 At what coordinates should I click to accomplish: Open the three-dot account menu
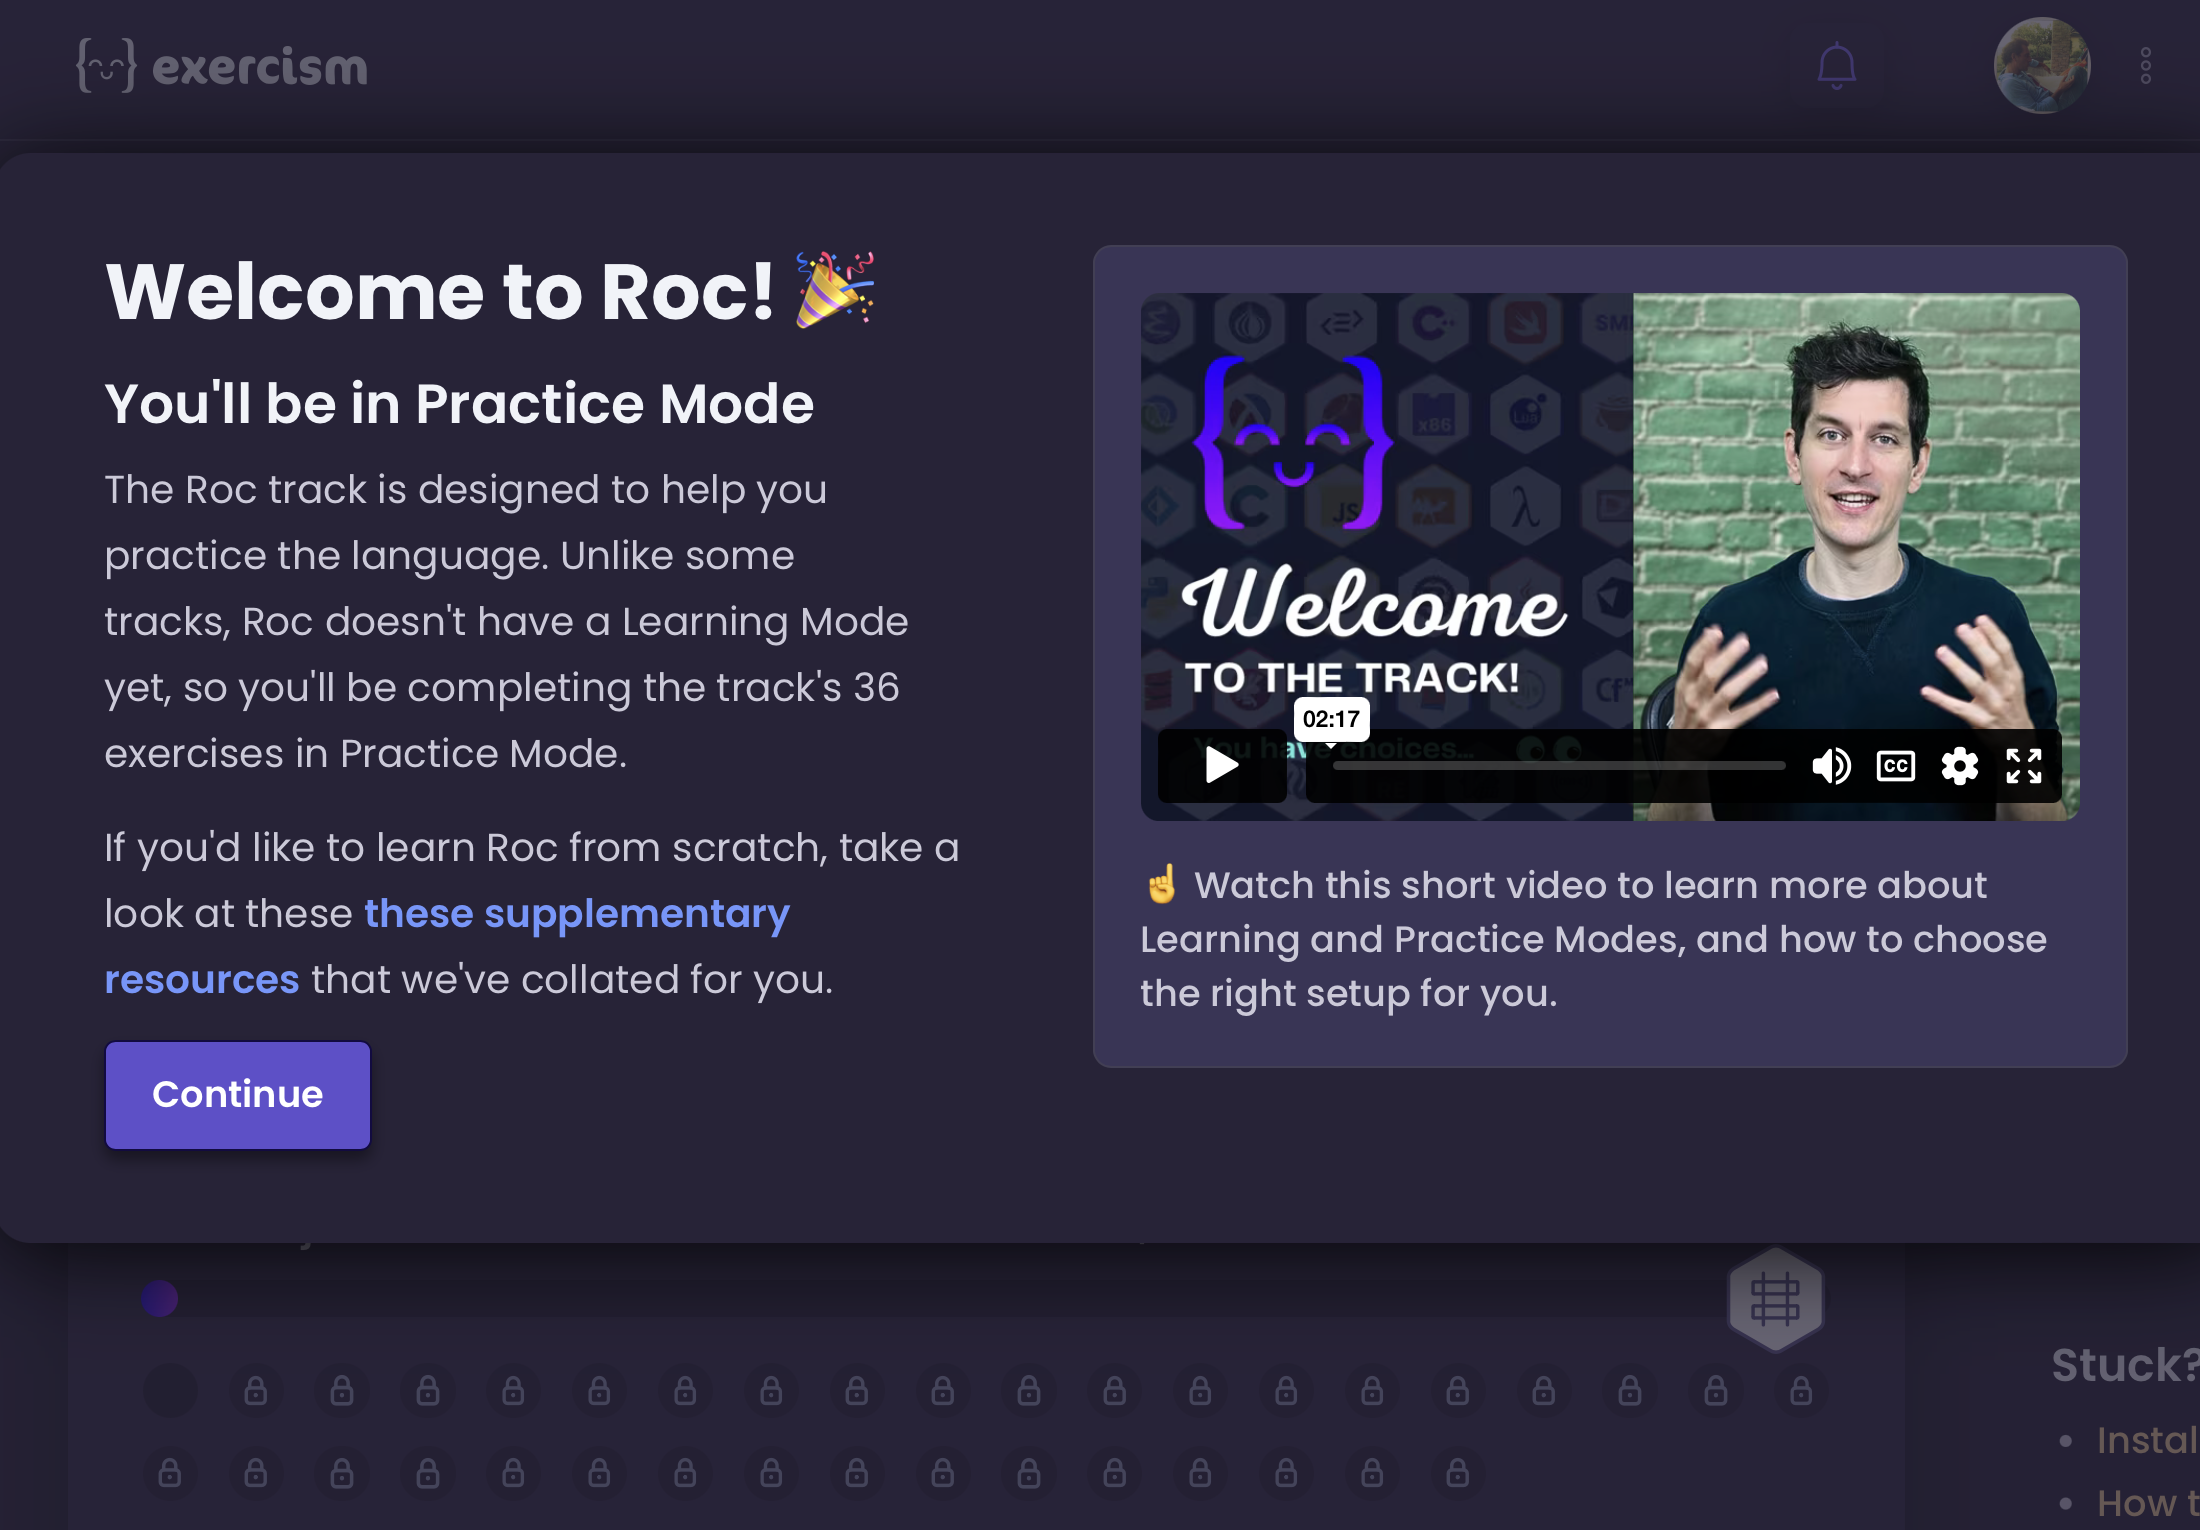(x=2146, y=66)
